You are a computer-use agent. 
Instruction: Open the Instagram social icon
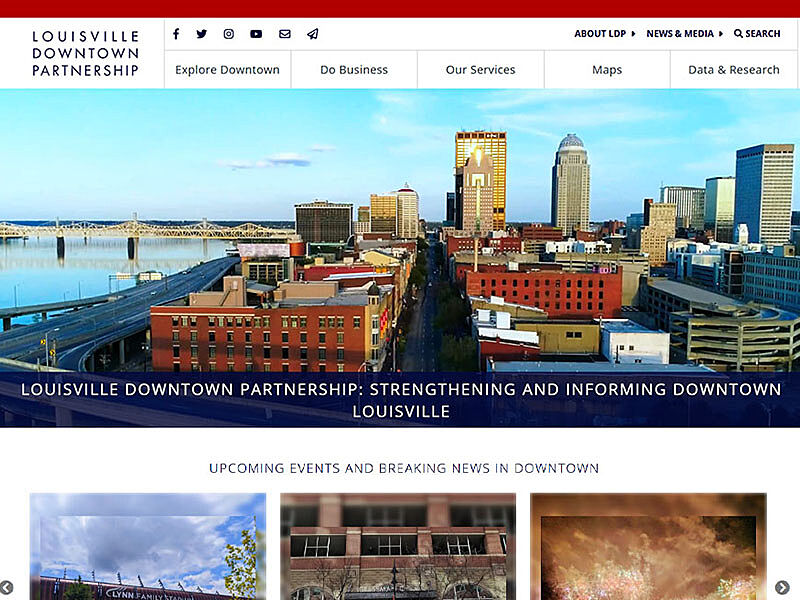tap(229, 34)
